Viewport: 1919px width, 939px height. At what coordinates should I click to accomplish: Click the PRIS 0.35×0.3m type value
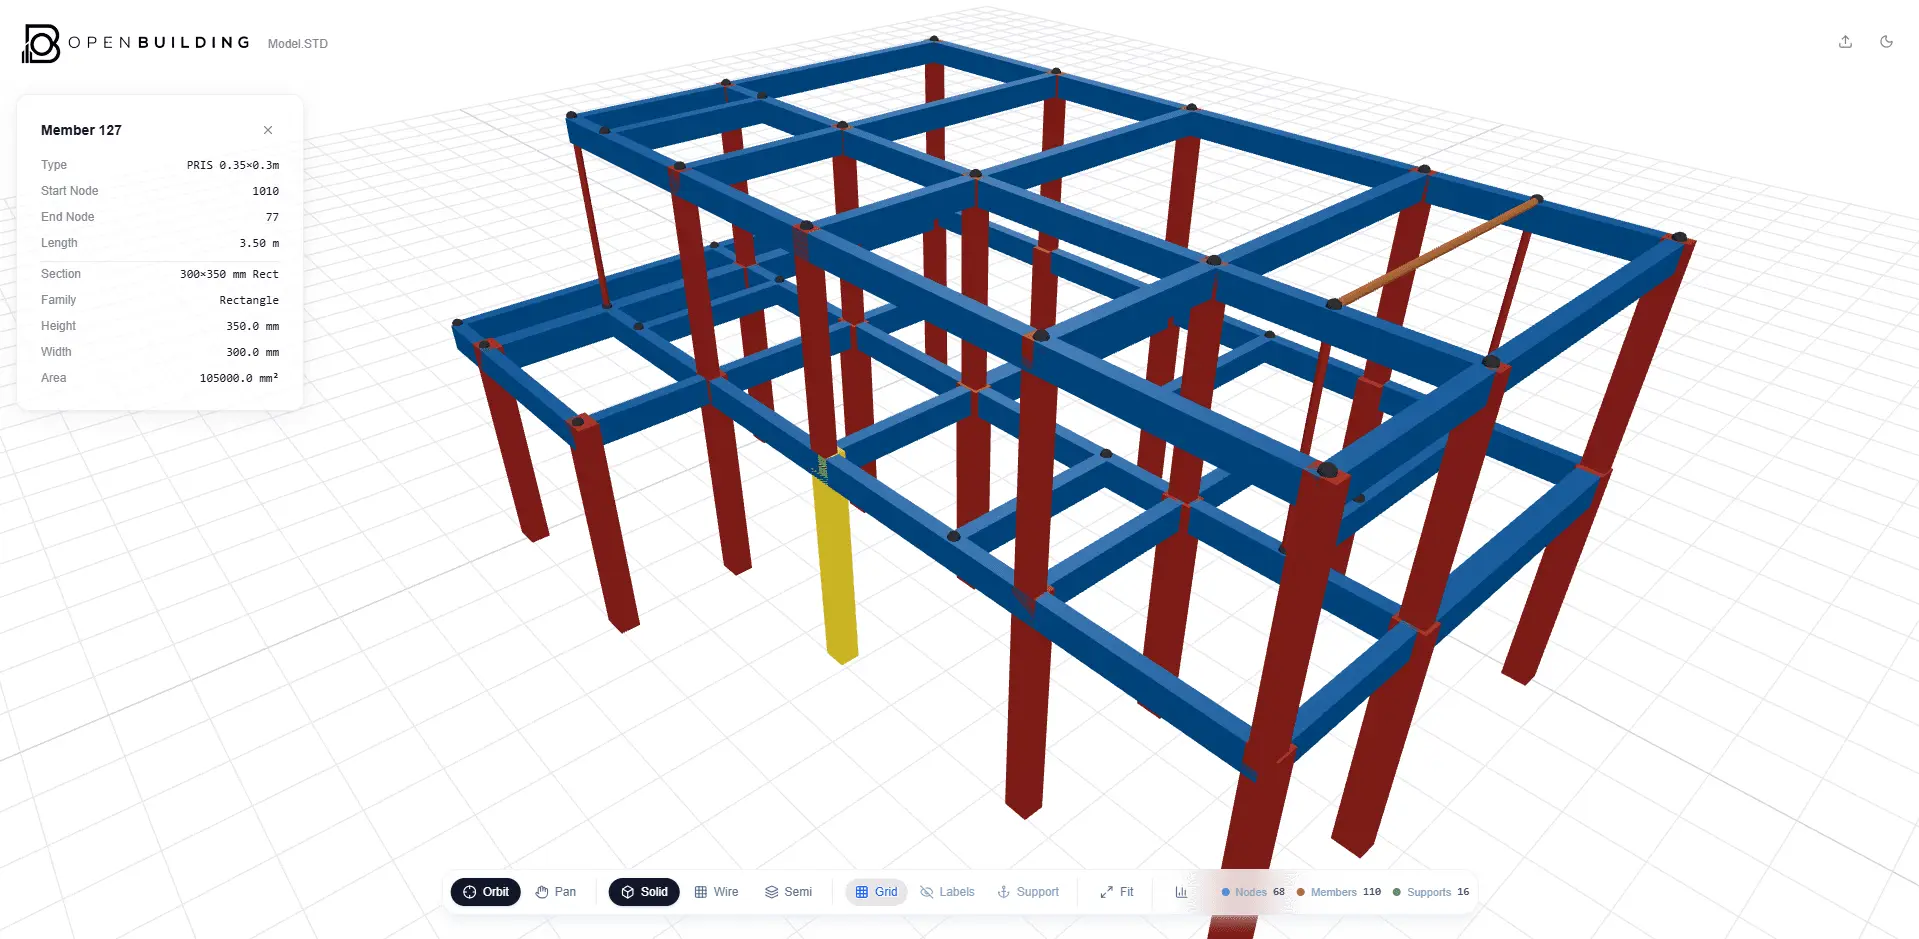(x=233, y=165)
